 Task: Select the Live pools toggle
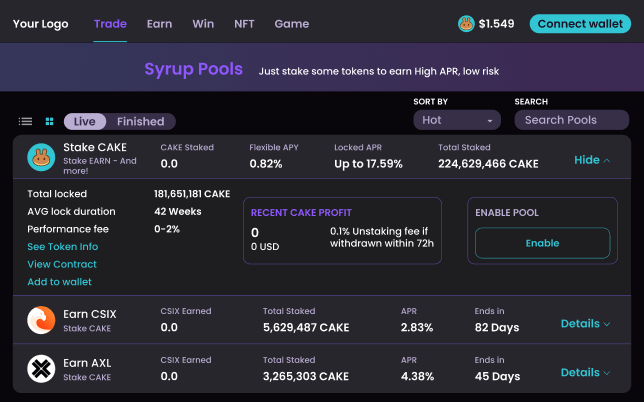85,121
